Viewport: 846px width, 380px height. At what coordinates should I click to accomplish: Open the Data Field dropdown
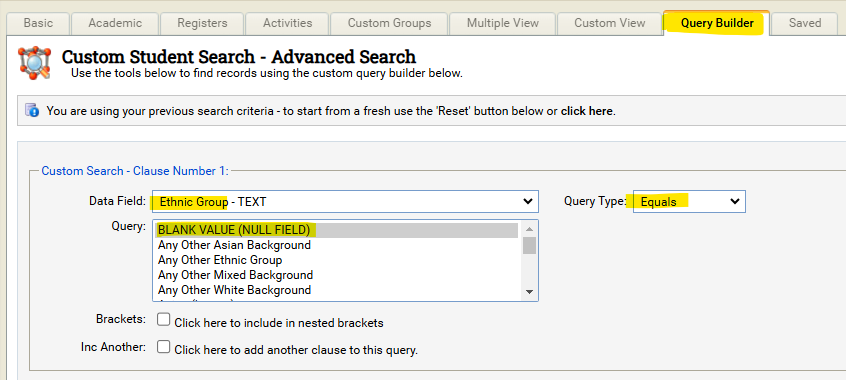(345, 201)
